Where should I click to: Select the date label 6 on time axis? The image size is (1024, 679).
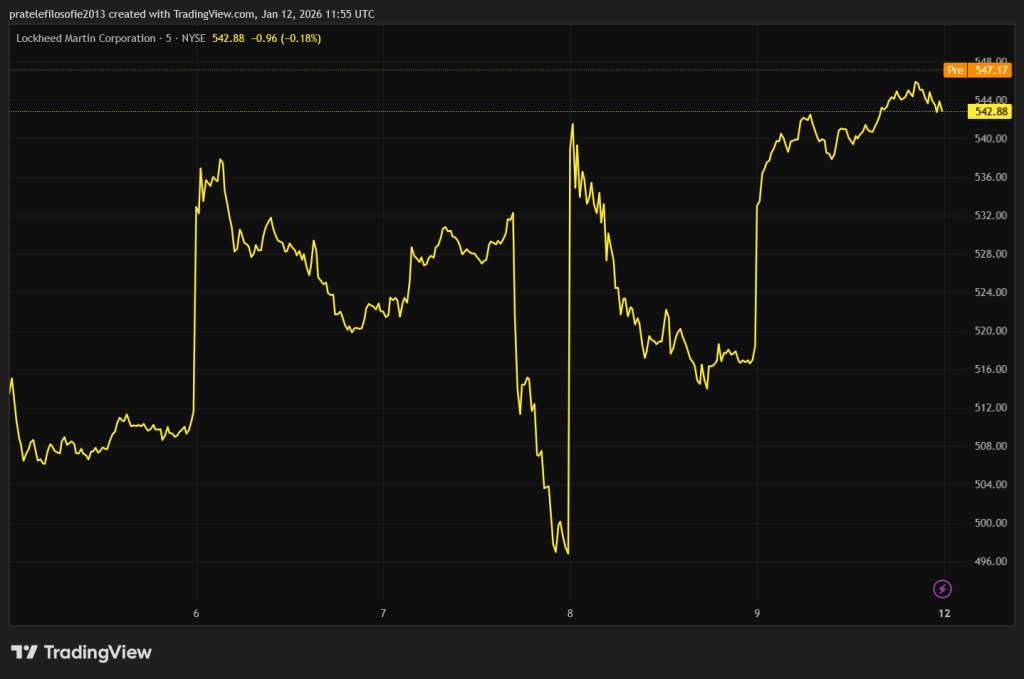[196, 612]
